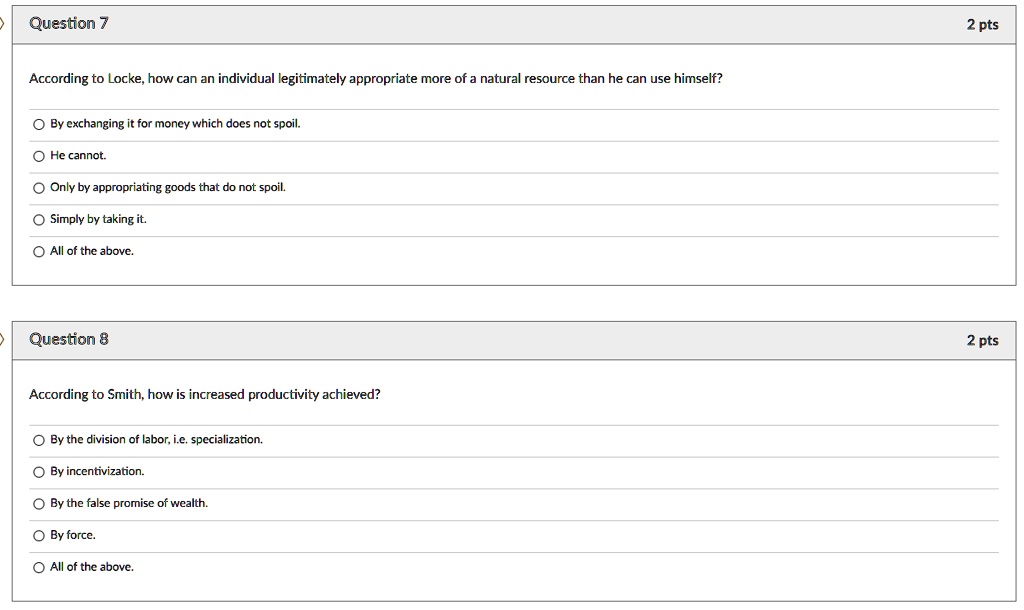Choose 'By the division of labor' answer
The image size is (1024, 610).
(39, 440)
